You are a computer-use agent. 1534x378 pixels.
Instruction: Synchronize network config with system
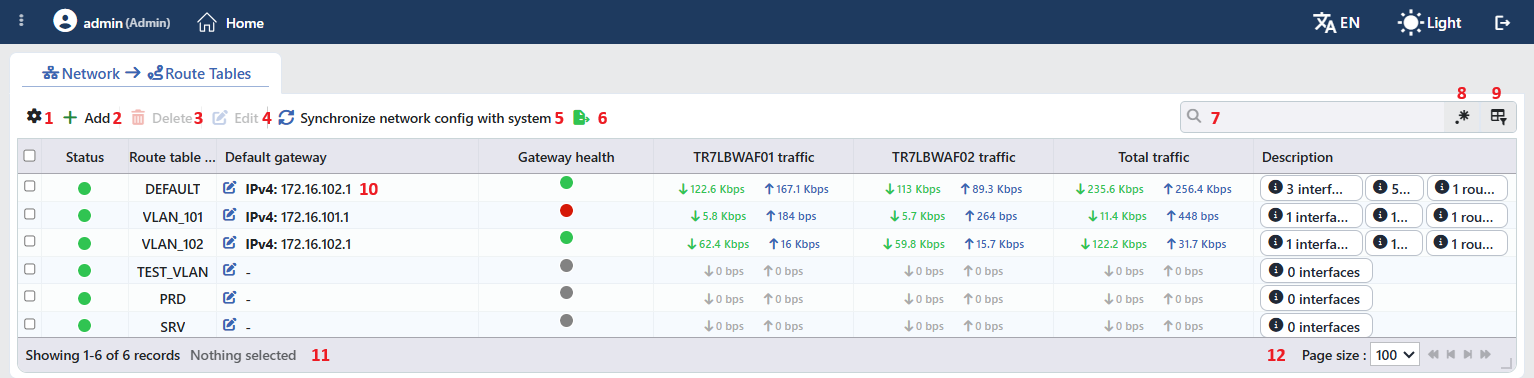coord(414,118)
